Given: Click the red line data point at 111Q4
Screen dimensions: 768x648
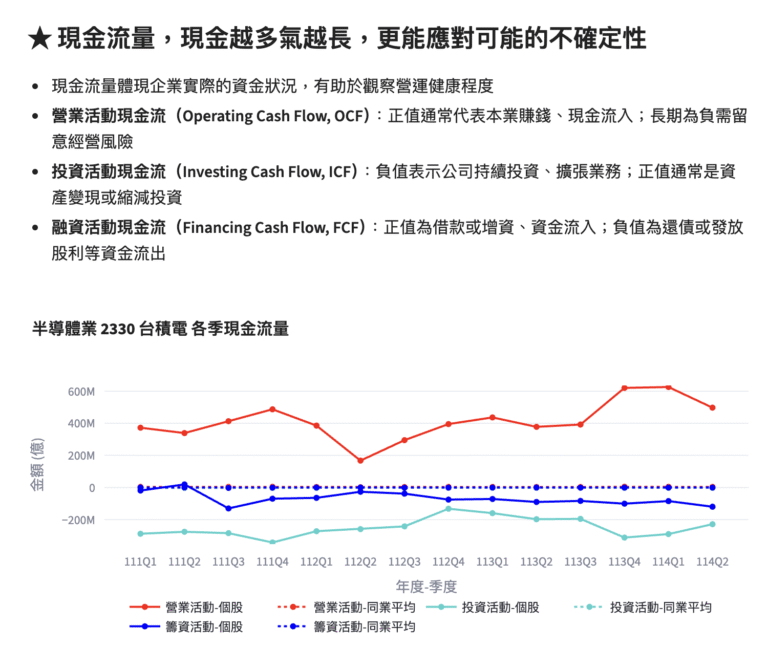Looking at the screenshot, I should pyautogui.click(x=272, y=409).
